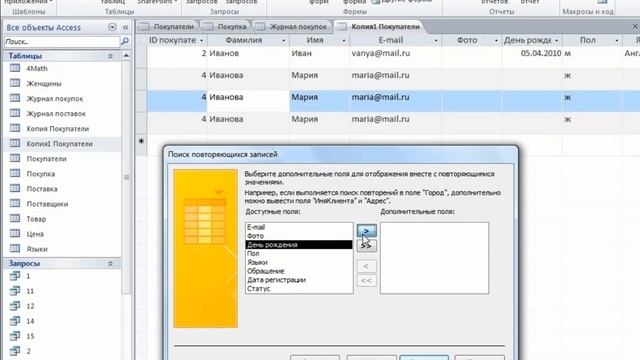Open Фото column filter dropdown
Image resolution: width=640 pixels, height=360 pixels.
496,40
